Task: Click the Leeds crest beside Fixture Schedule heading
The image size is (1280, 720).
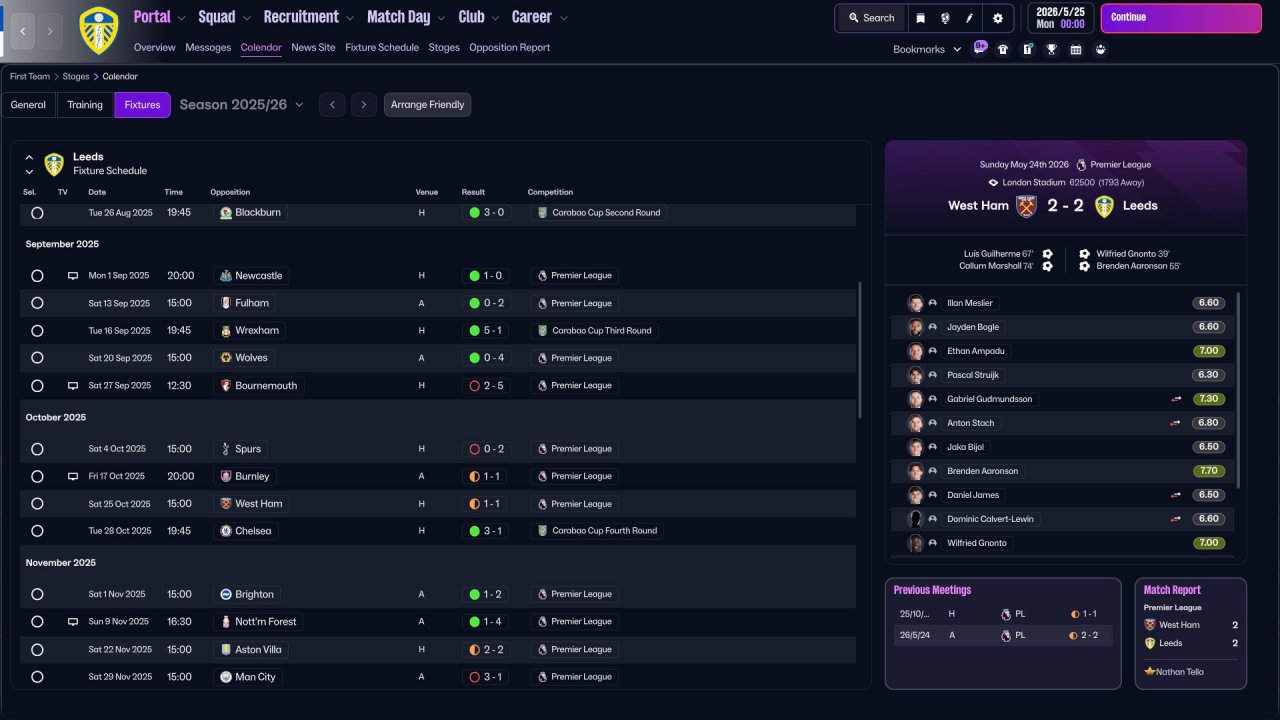Action: tap(54, 164)
